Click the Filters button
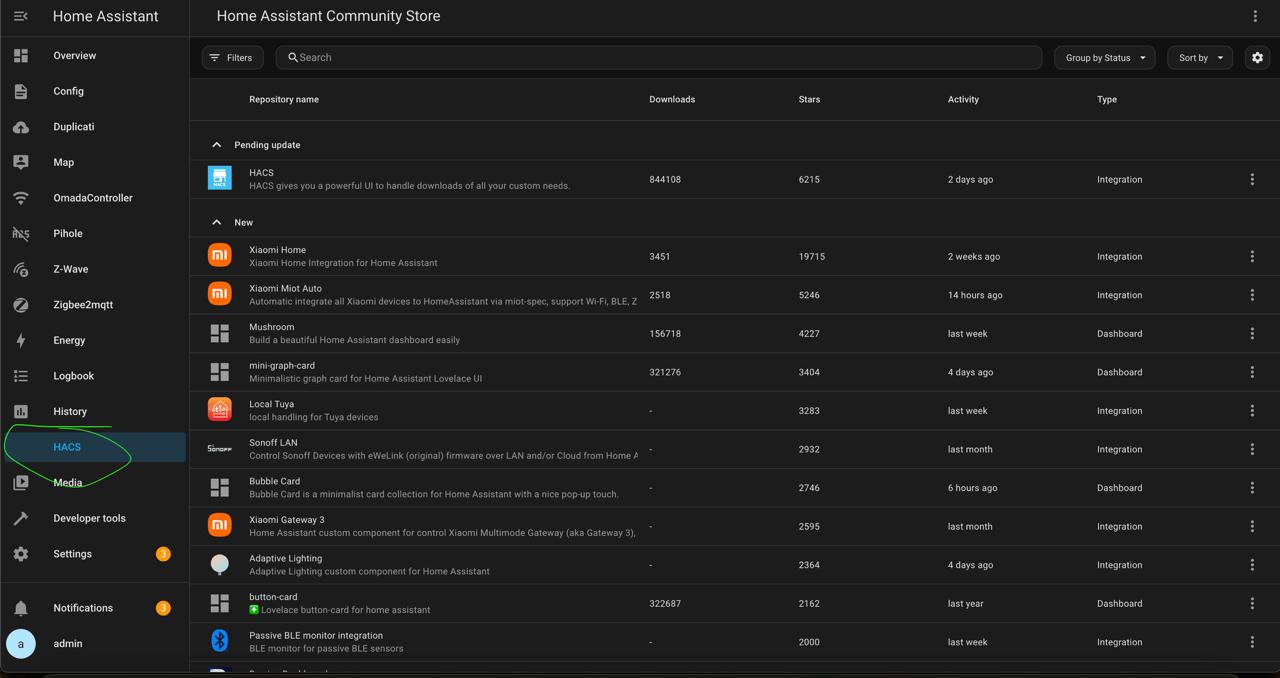Viewport: 1280px width, 678px height. point(232,58)
